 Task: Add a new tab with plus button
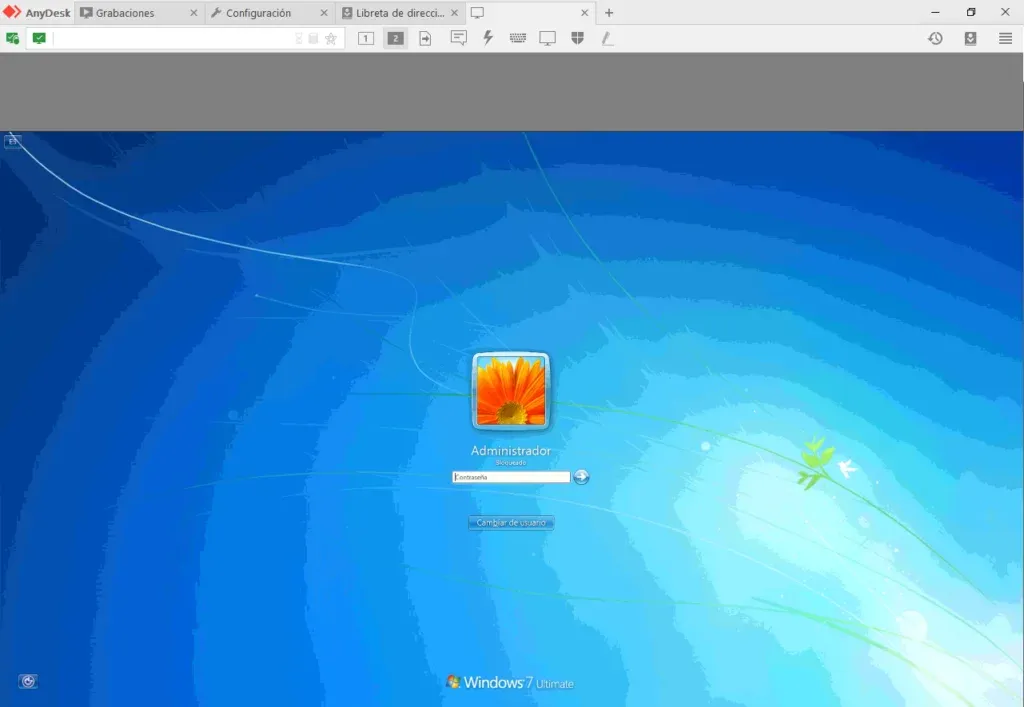coord(609,13)
